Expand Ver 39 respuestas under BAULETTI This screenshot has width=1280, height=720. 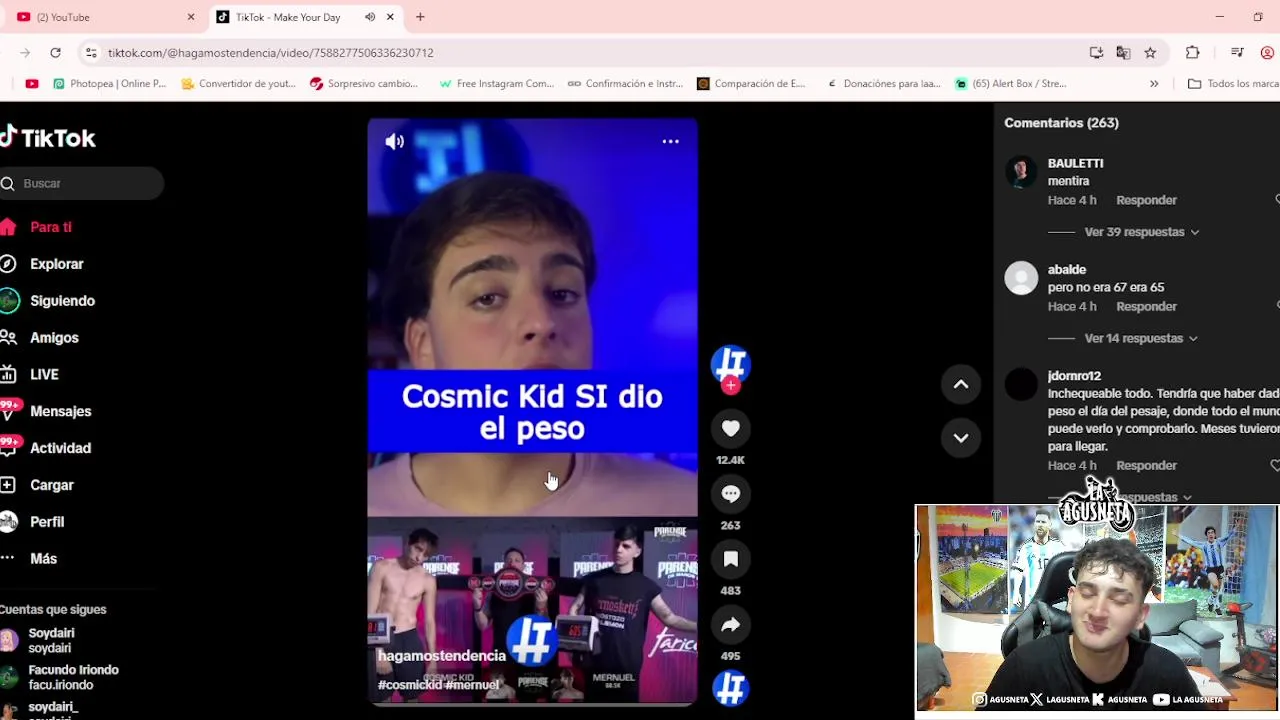(1142, 232)
